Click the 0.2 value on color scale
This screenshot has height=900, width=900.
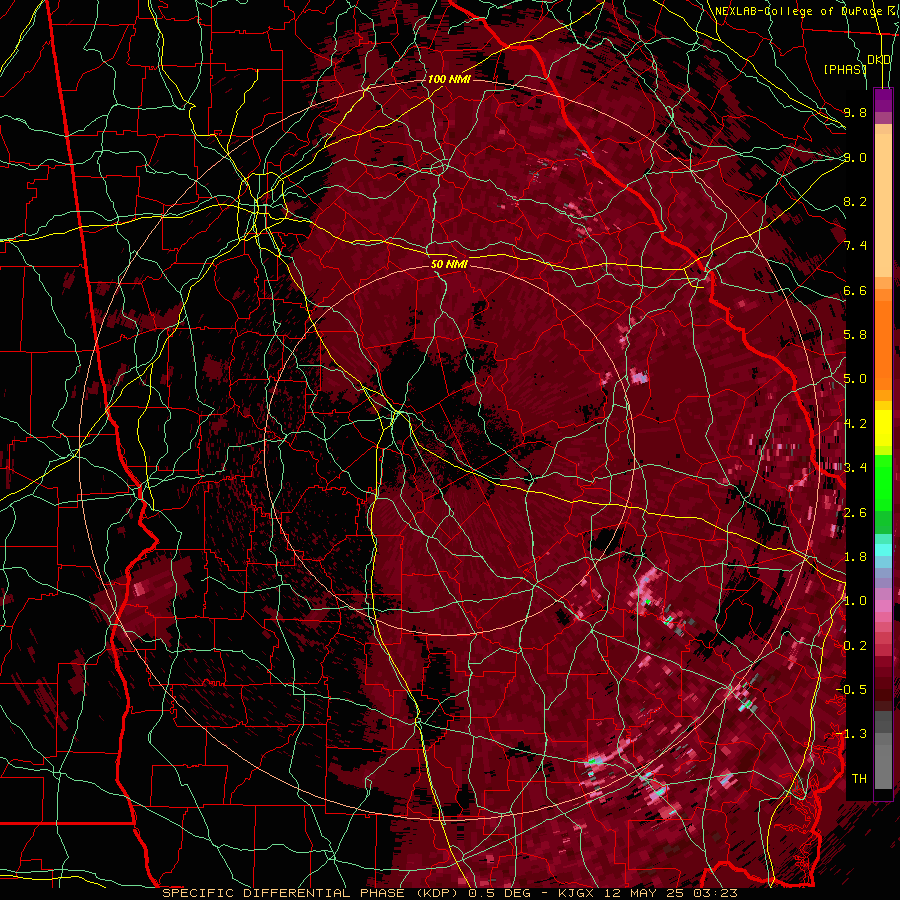click(855, 646)
